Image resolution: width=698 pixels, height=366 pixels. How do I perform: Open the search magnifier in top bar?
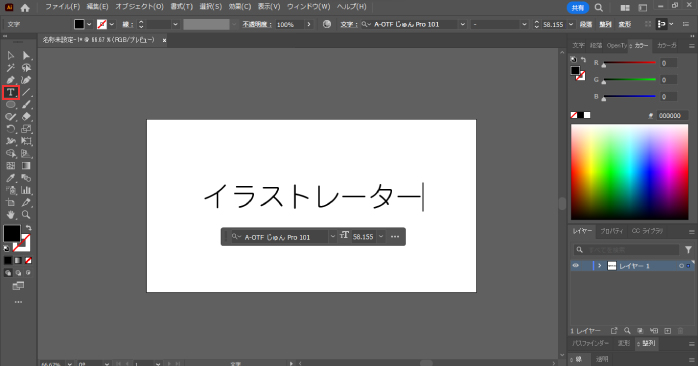click(x=599, y=8)
